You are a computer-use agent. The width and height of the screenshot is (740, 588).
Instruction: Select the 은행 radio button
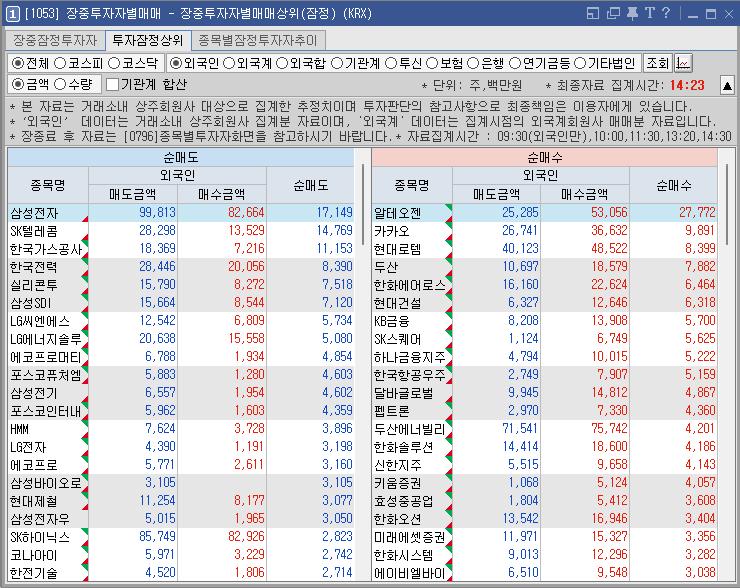[473, 63]
